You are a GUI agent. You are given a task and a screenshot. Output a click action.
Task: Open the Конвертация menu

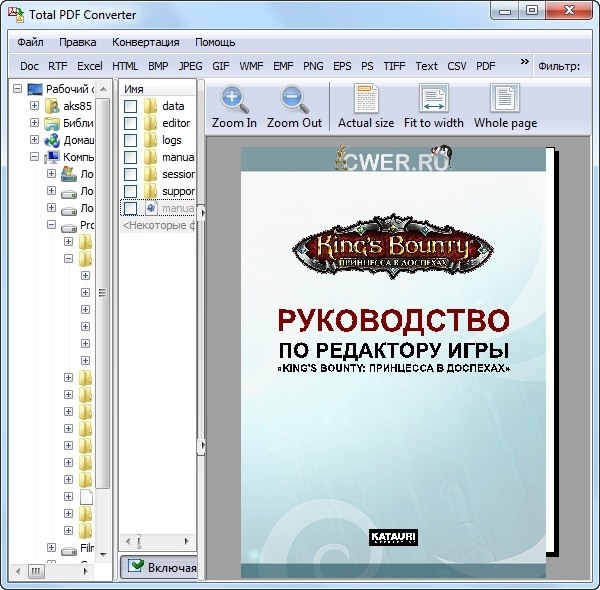[146, 42]
